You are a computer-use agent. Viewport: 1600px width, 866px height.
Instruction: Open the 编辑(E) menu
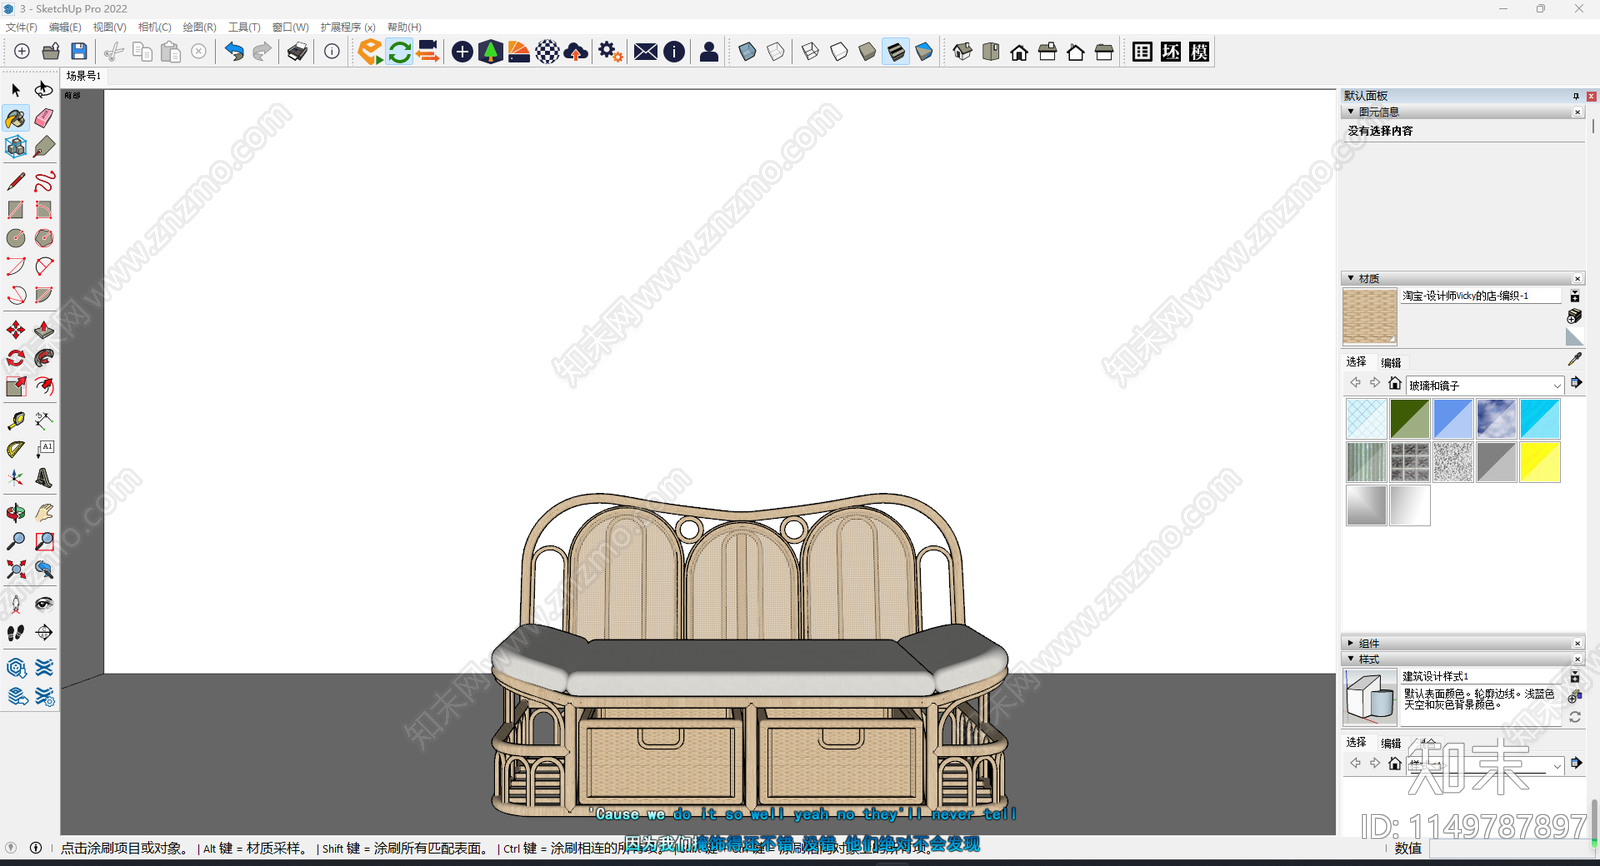[65, 27]
